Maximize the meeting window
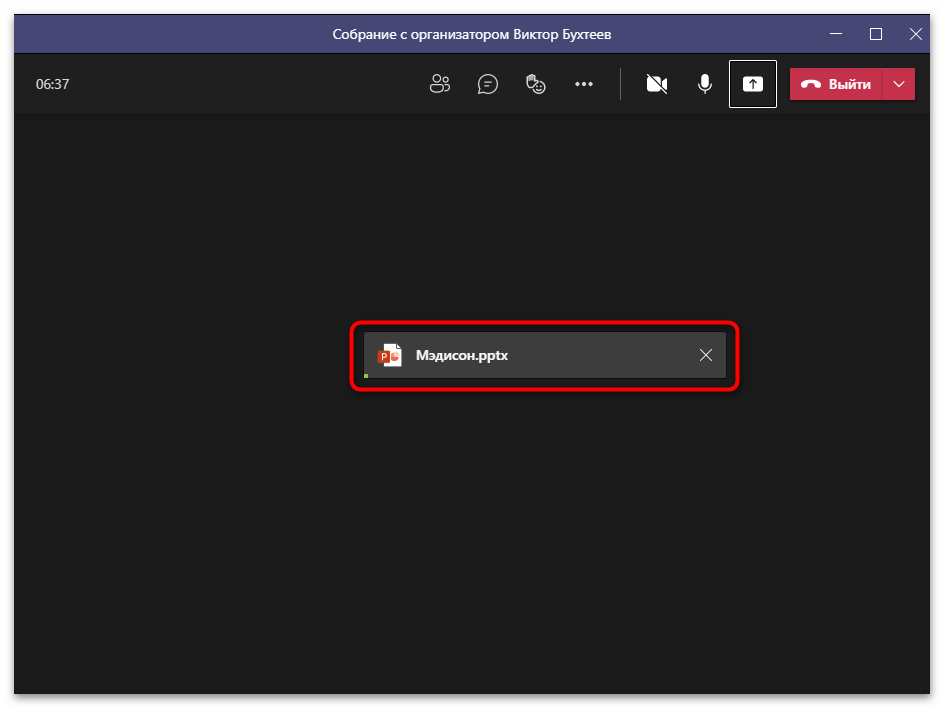The height and width of the screenshot is (708, 944). [876, 34]
